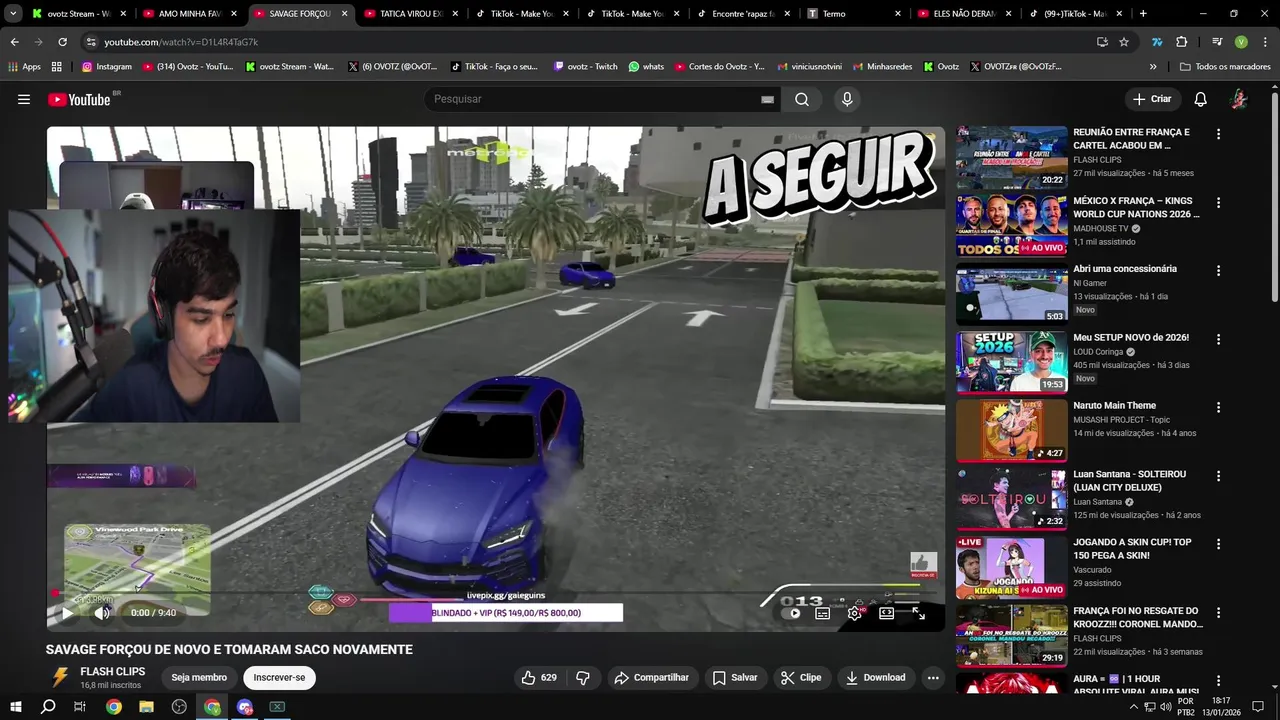Open the Meu SETUP NOVO de 2026 thumbnail
Image resolution: width=1280 pixels, height=720 pixels.
coord(1012,362)
